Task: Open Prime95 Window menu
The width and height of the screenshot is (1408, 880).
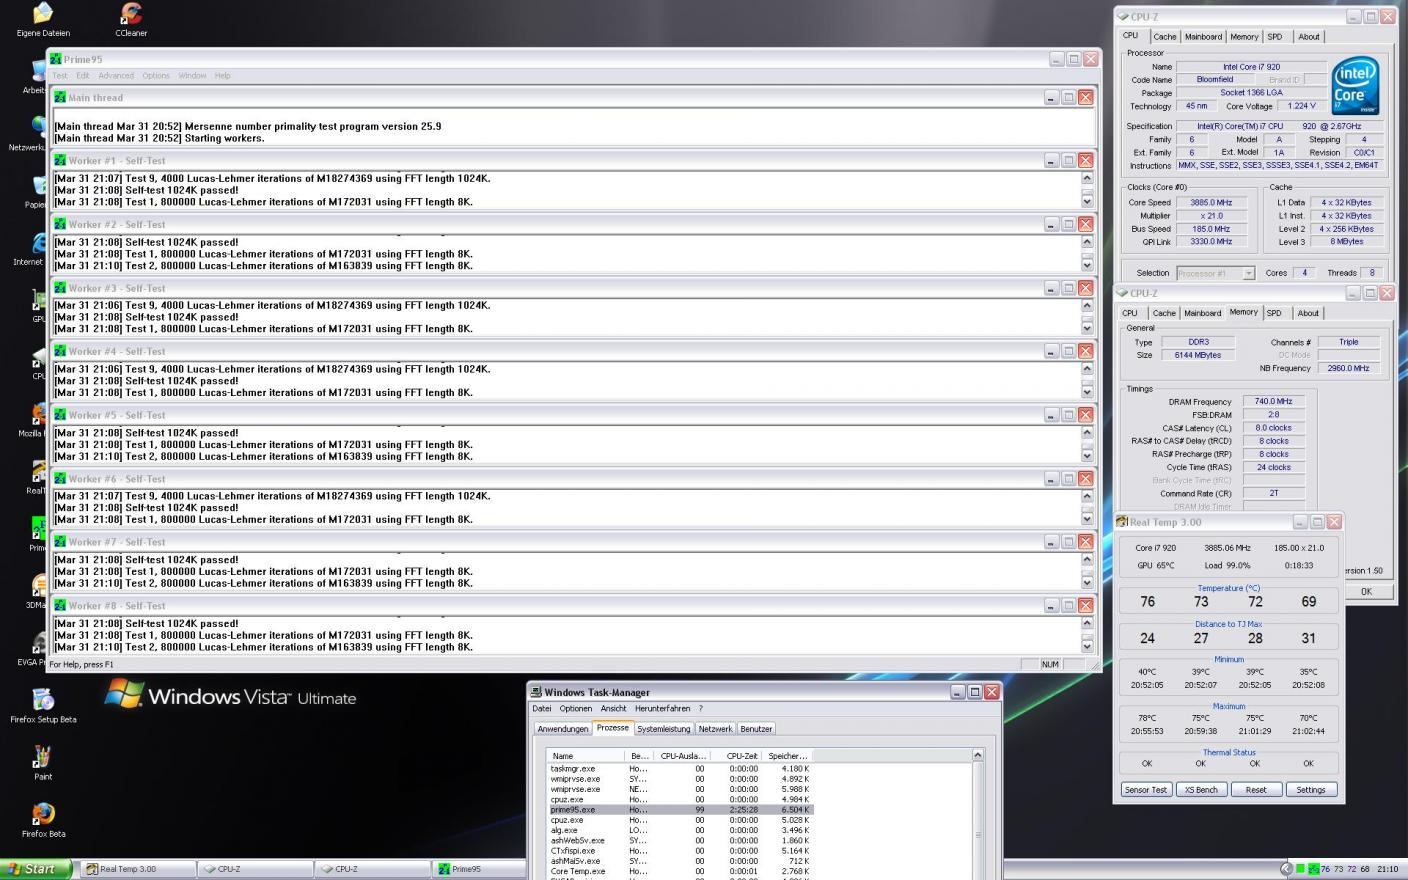Action: coord(192,76)
